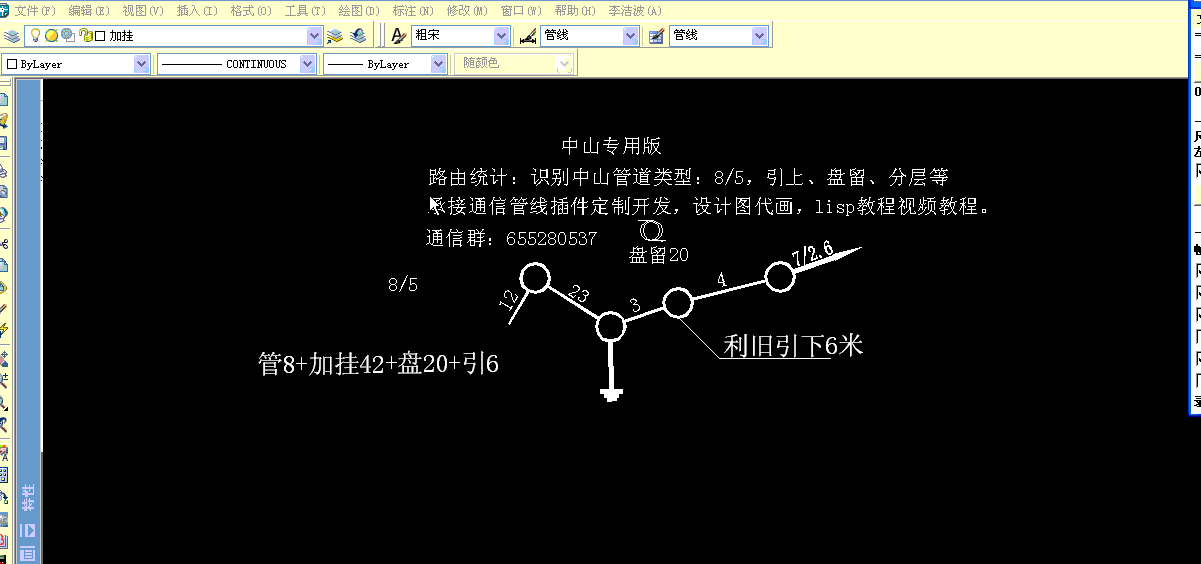Expand the ByLayer color control dropdown

[141, 64]
